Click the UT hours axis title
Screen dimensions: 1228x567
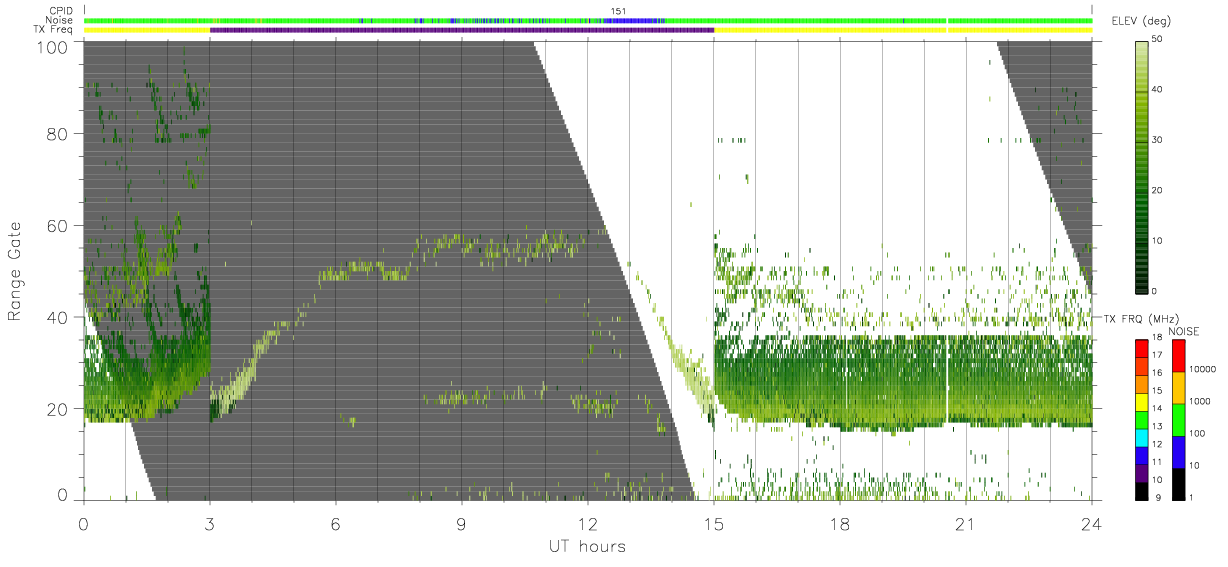587,546
